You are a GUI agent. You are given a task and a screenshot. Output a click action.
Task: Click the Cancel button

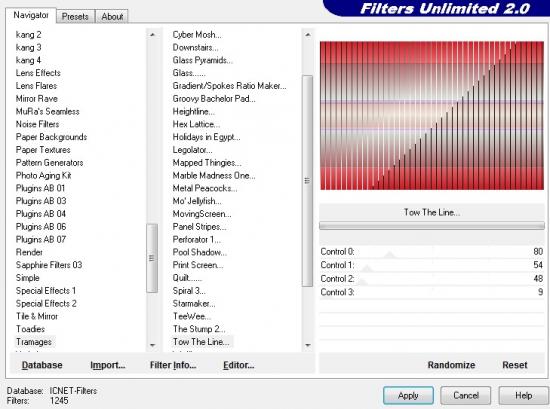(x=466, y=396)
